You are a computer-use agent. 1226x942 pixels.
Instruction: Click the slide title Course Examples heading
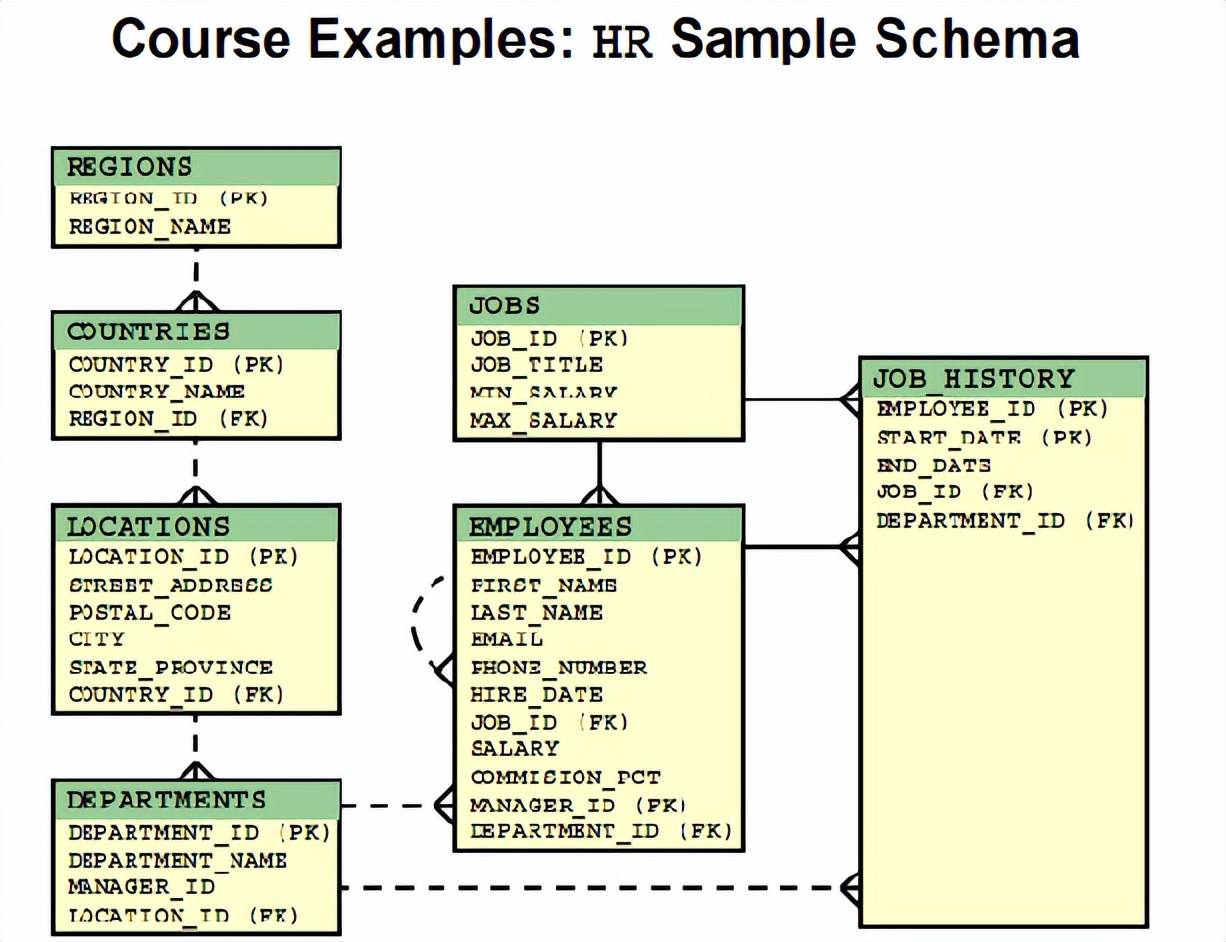597,40
